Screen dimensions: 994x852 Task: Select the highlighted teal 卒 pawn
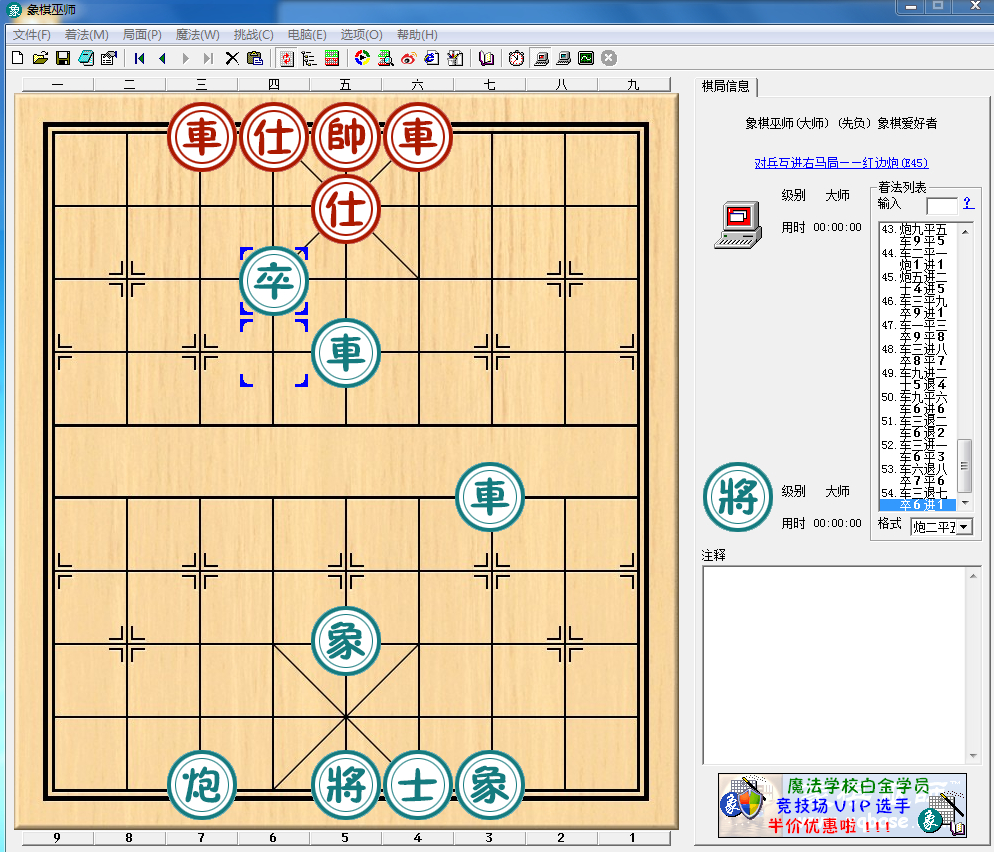click(274, 281)
